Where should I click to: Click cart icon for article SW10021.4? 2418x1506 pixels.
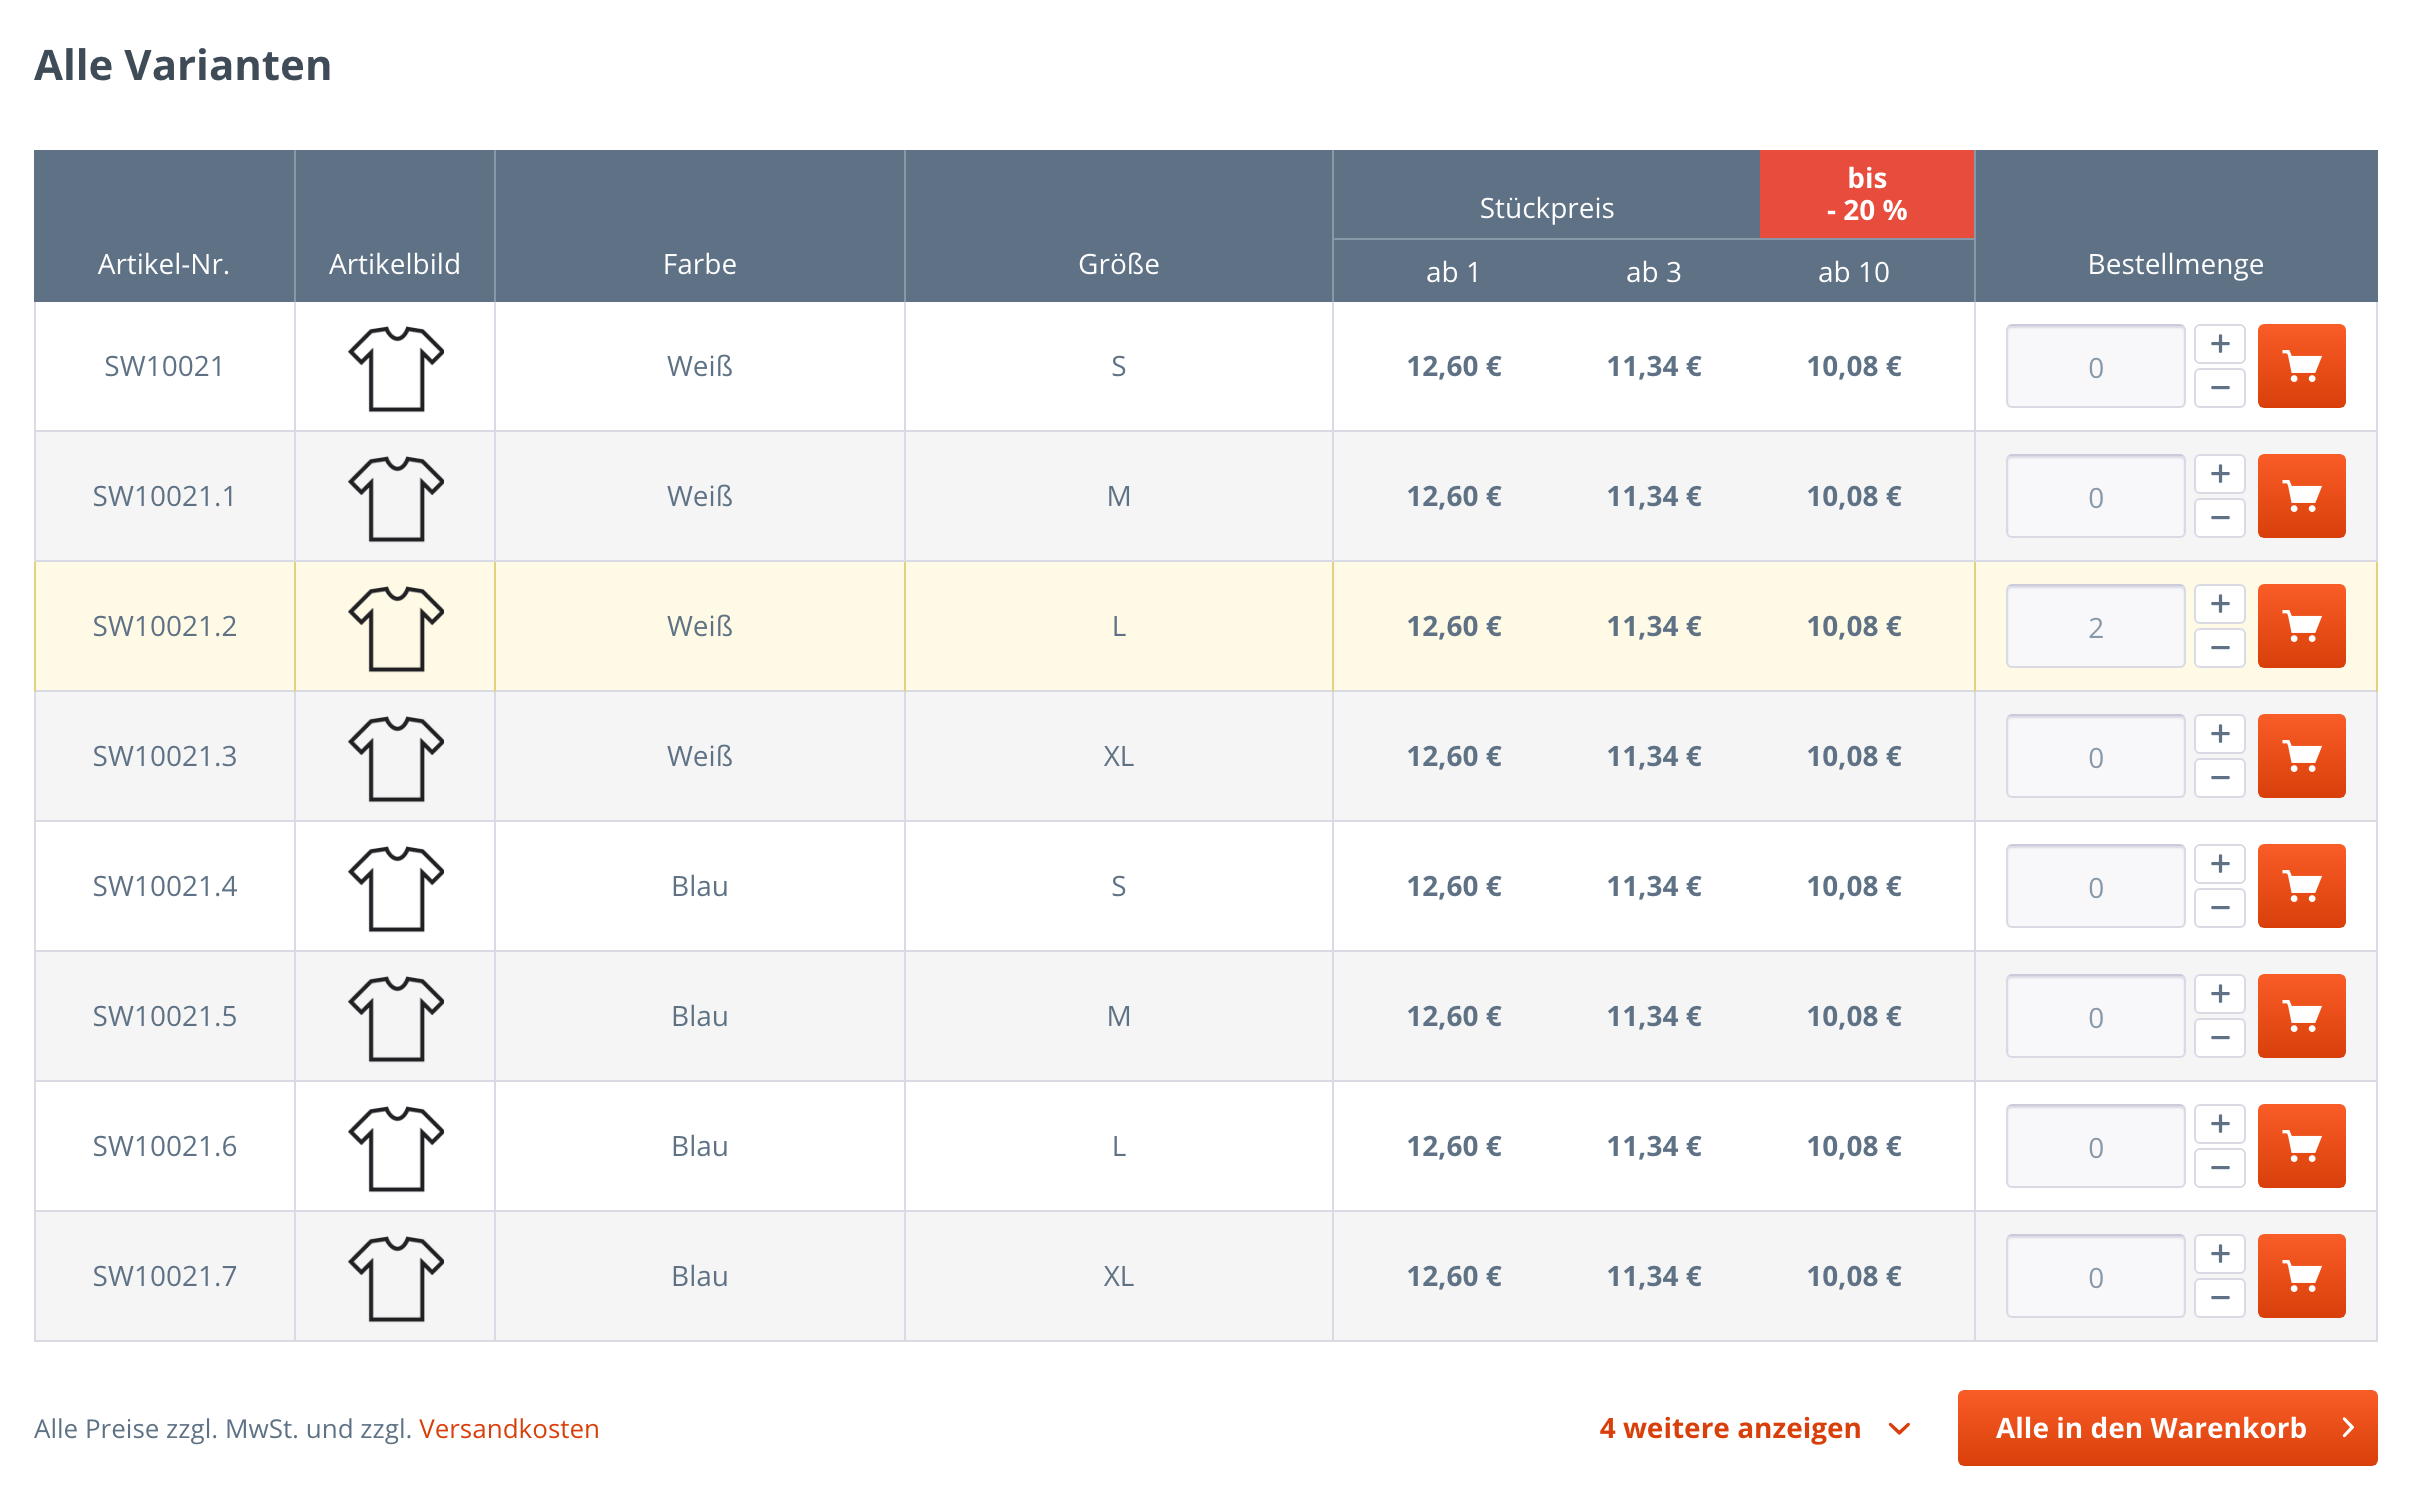[x=2301, y=886]
